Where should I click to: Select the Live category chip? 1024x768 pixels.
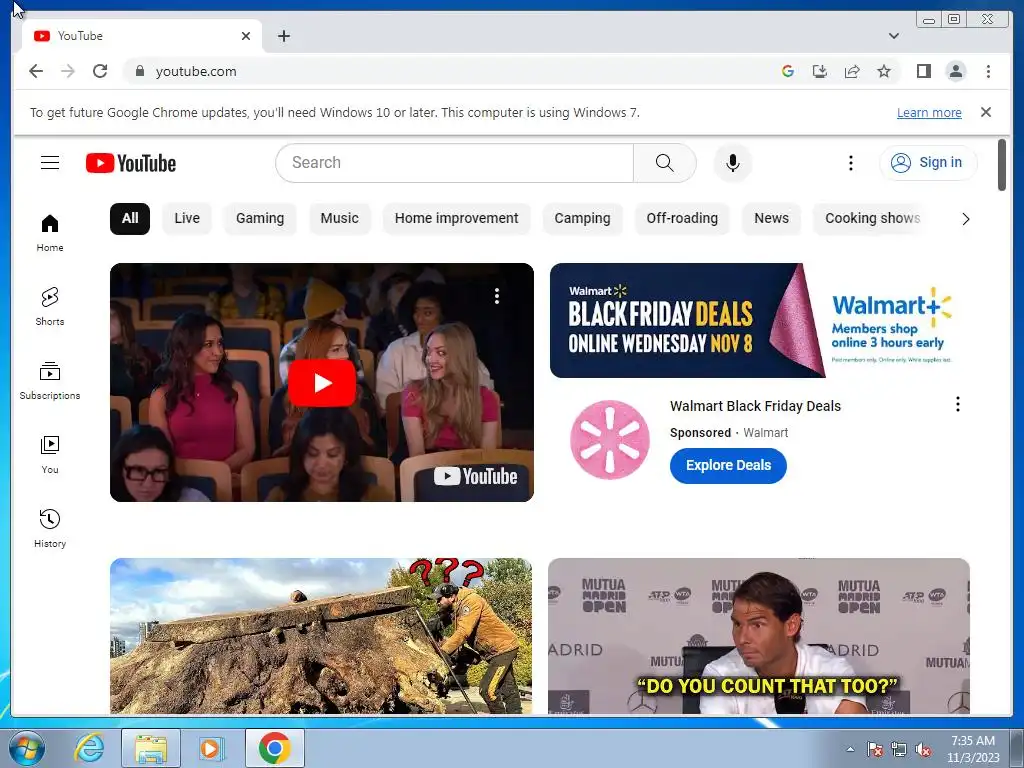point(187,218)
